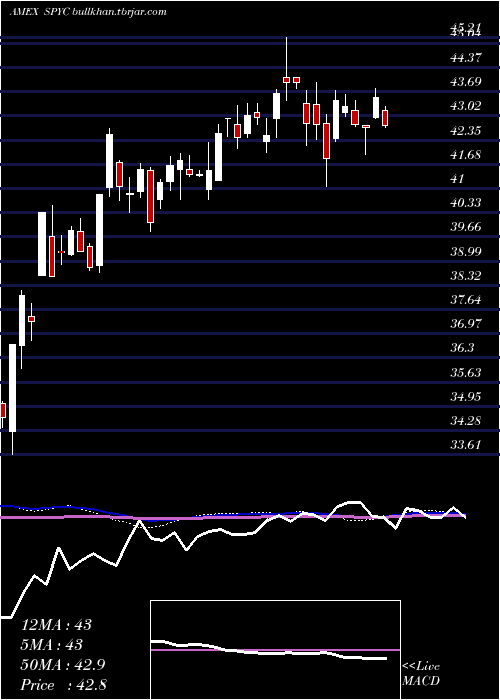Click the 41.68 price axis label
The height and width of the screenshot is (700, 500).
tap(466, 154)
